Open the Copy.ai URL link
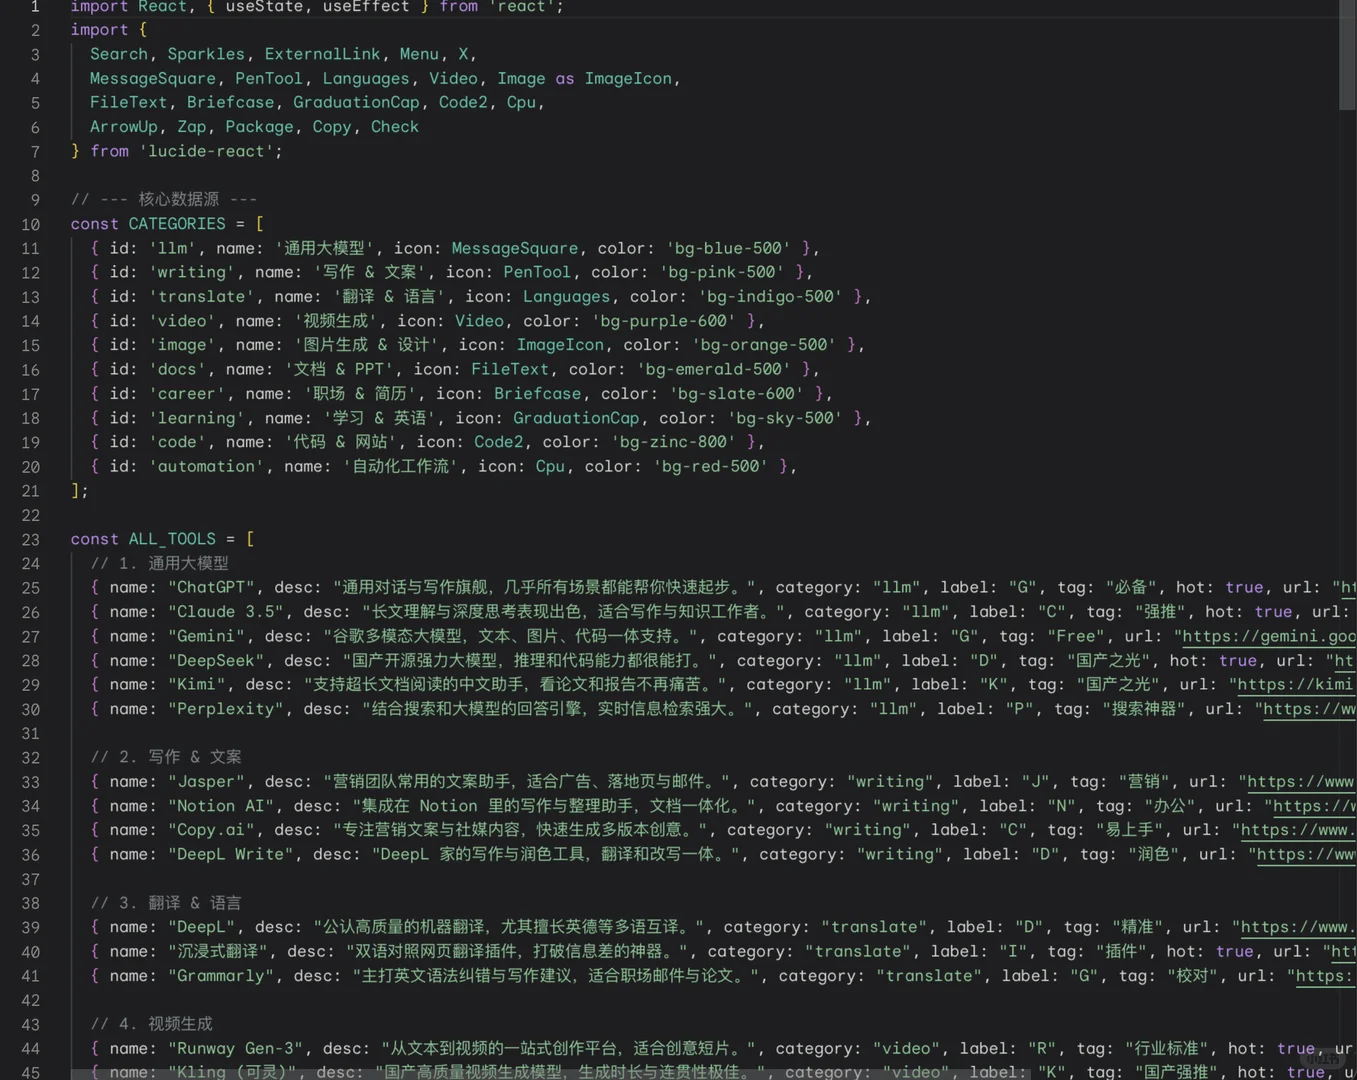 click(1298, 830)
